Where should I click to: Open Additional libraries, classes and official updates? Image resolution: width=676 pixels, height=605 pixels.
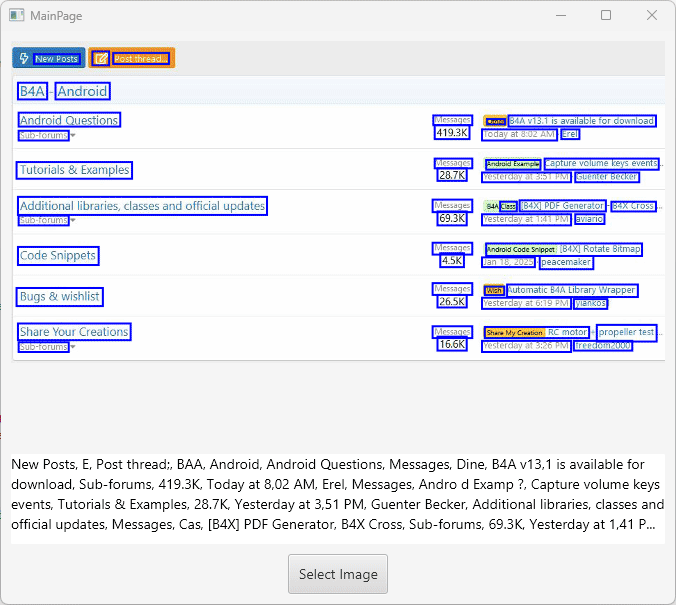point(142,206)
